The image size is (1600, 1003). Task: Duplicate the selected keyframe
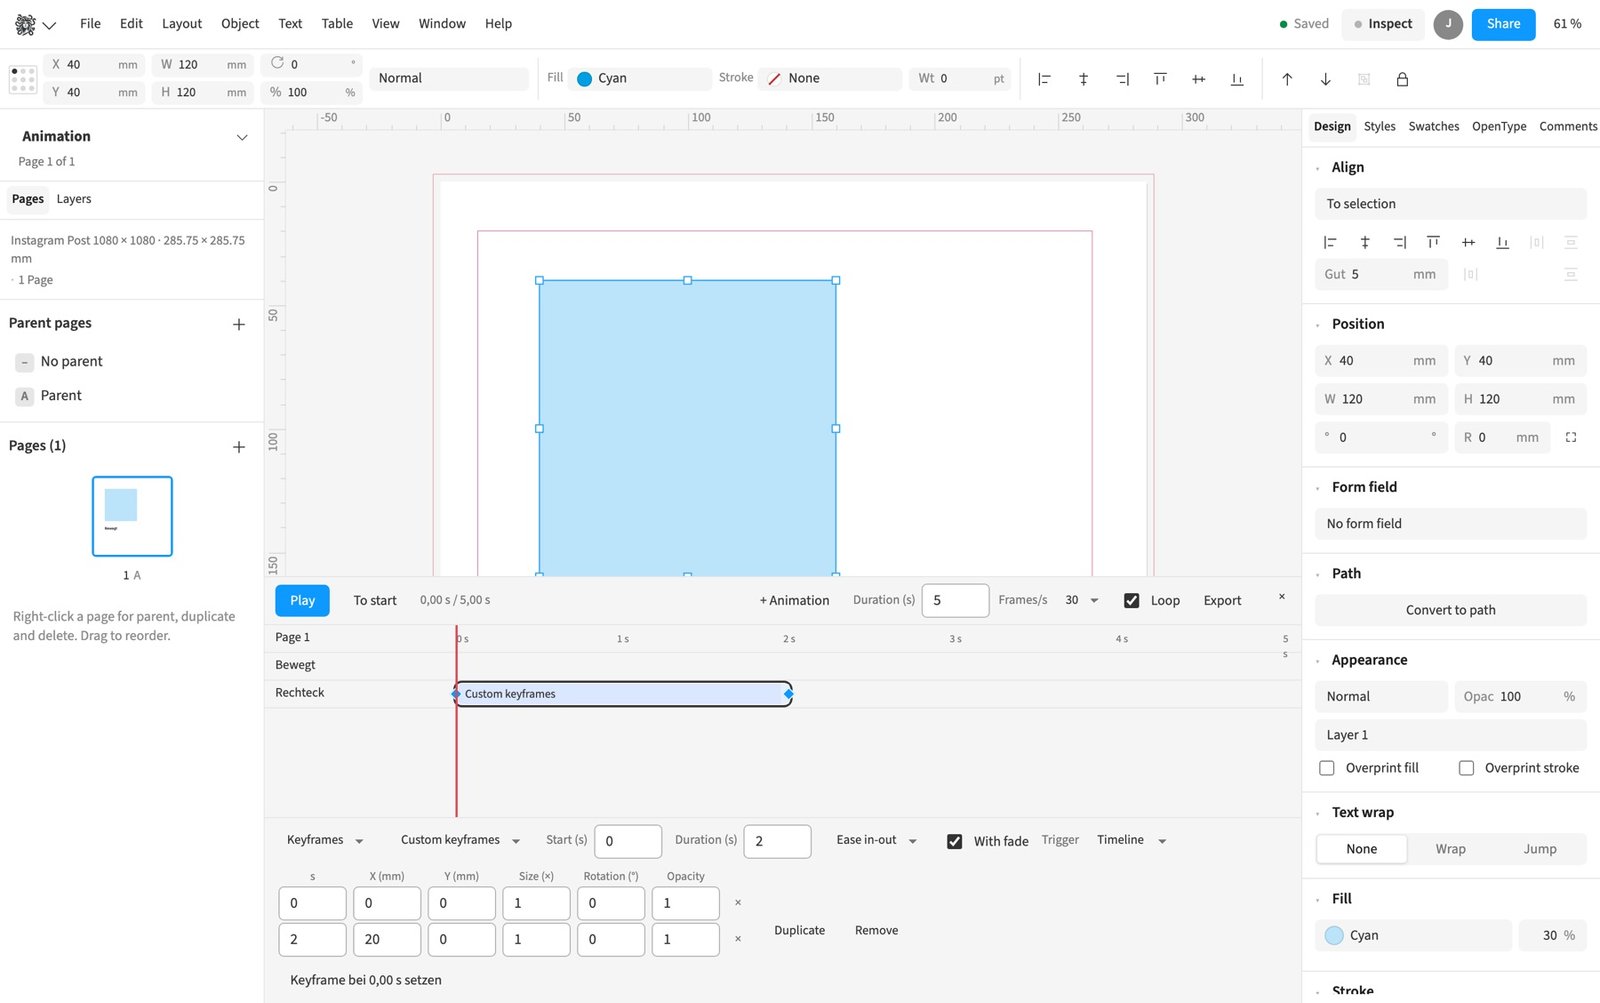pyautogui.click(x=799, y=931)
